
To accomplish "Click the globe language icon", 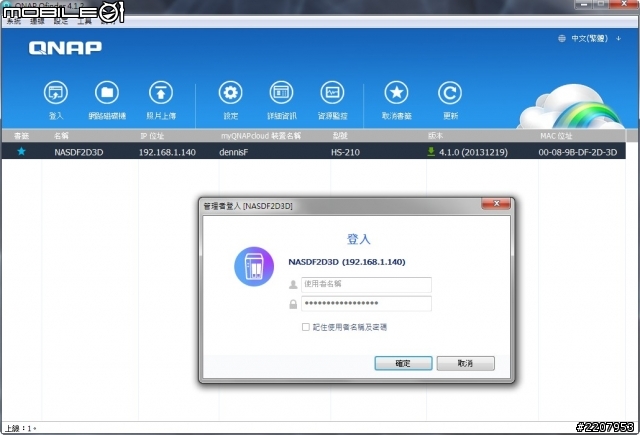I will (562, 38).
